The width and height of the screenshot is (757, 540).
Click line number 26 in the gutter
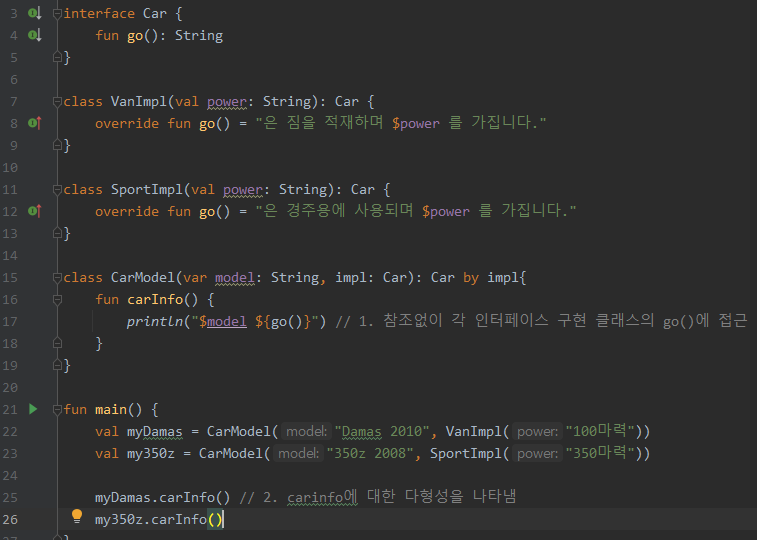tap(10, 520)
